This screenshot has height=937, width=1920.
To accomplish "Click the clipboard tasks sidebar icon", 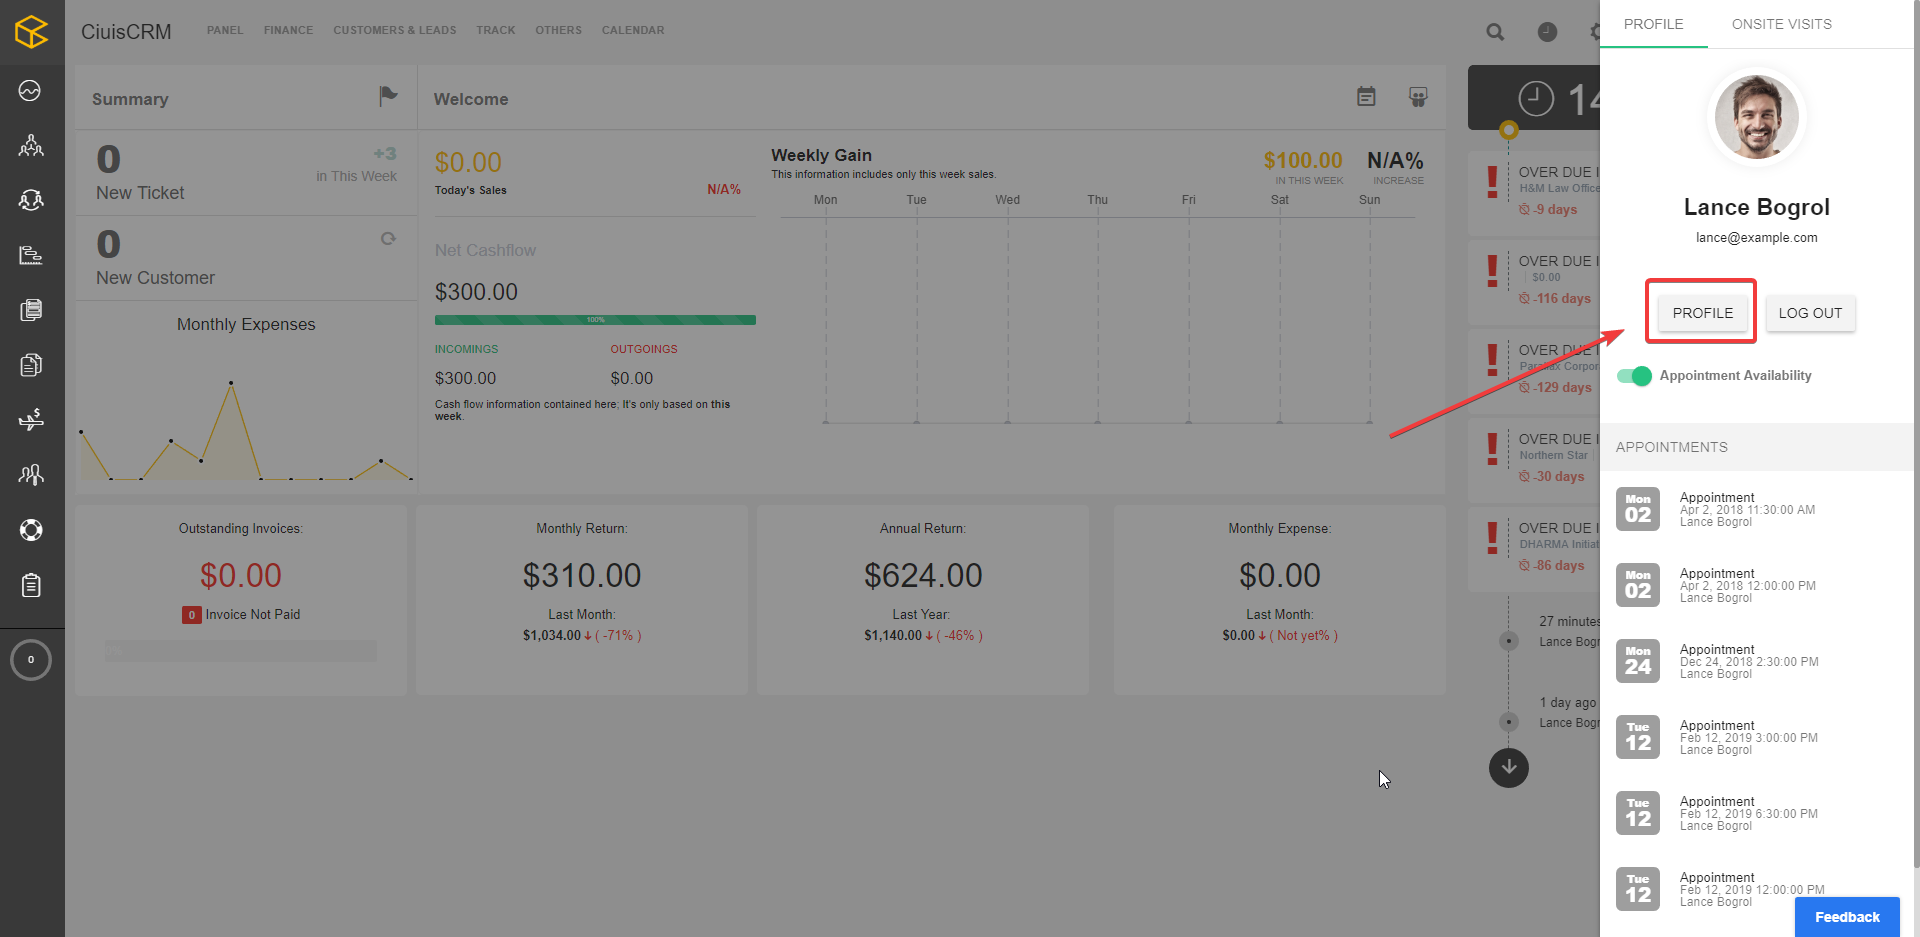I will pyautogui.click(x=31, y=585).
